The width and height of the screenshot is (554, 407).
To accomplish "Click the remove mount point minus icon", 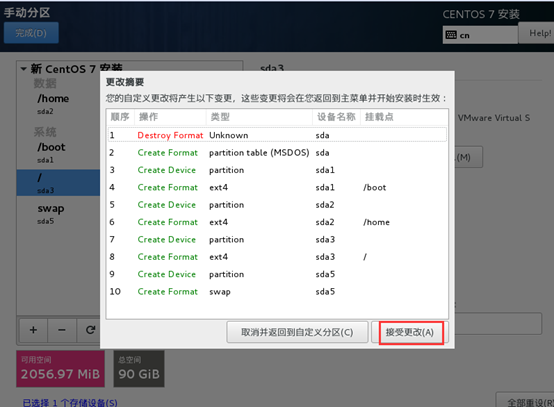I will 62,330.
